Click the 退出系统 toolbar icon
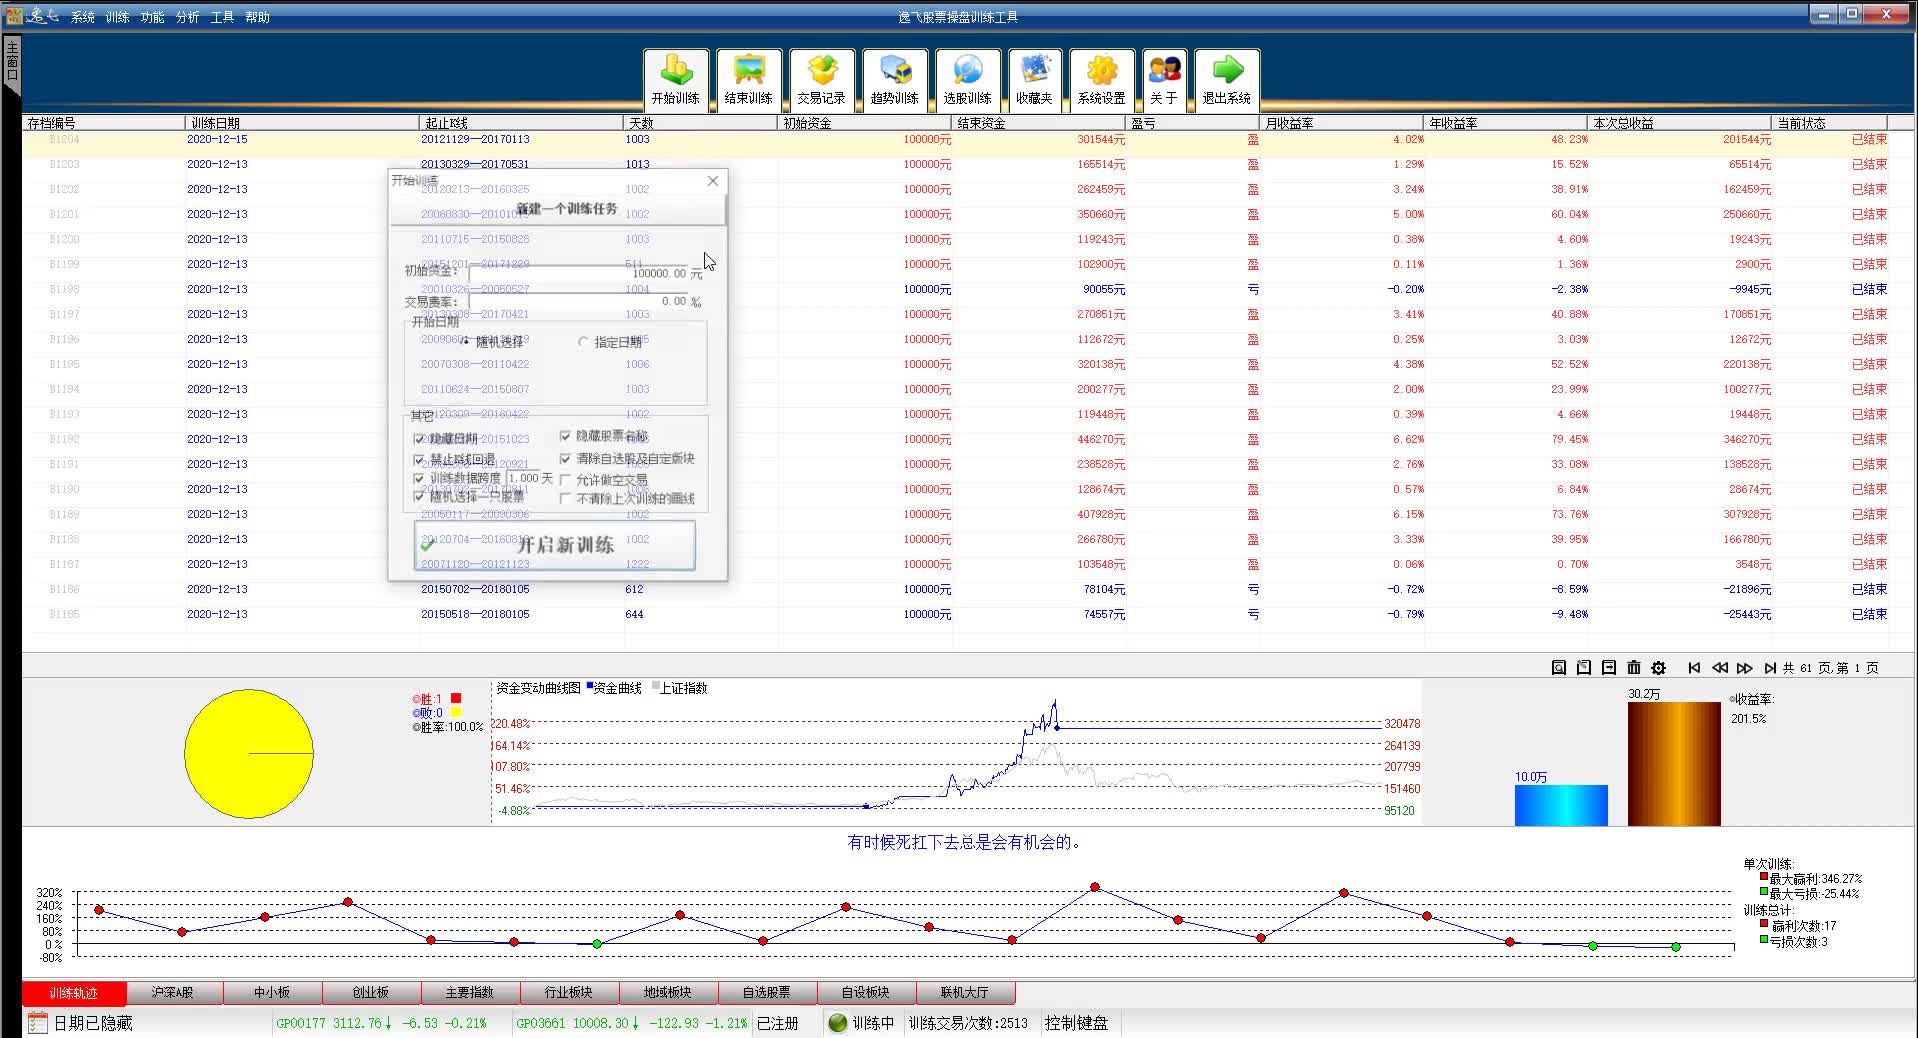 coord(1227,79)
